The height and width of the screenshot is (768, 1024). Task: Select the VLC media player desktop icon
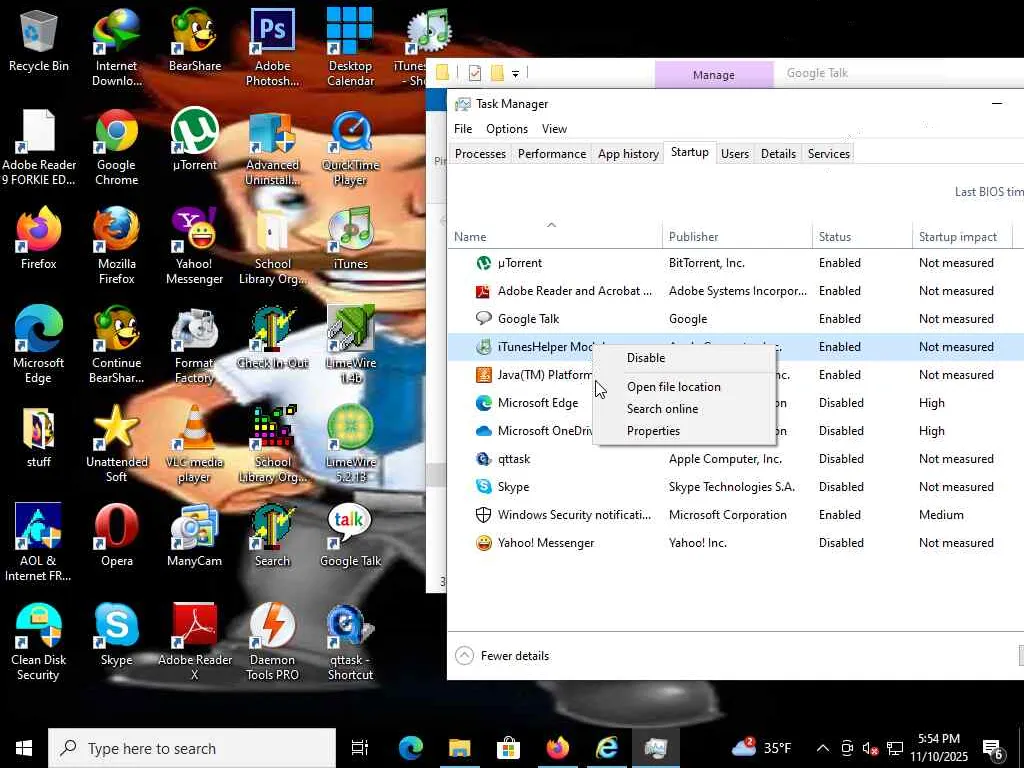[195, 444]
